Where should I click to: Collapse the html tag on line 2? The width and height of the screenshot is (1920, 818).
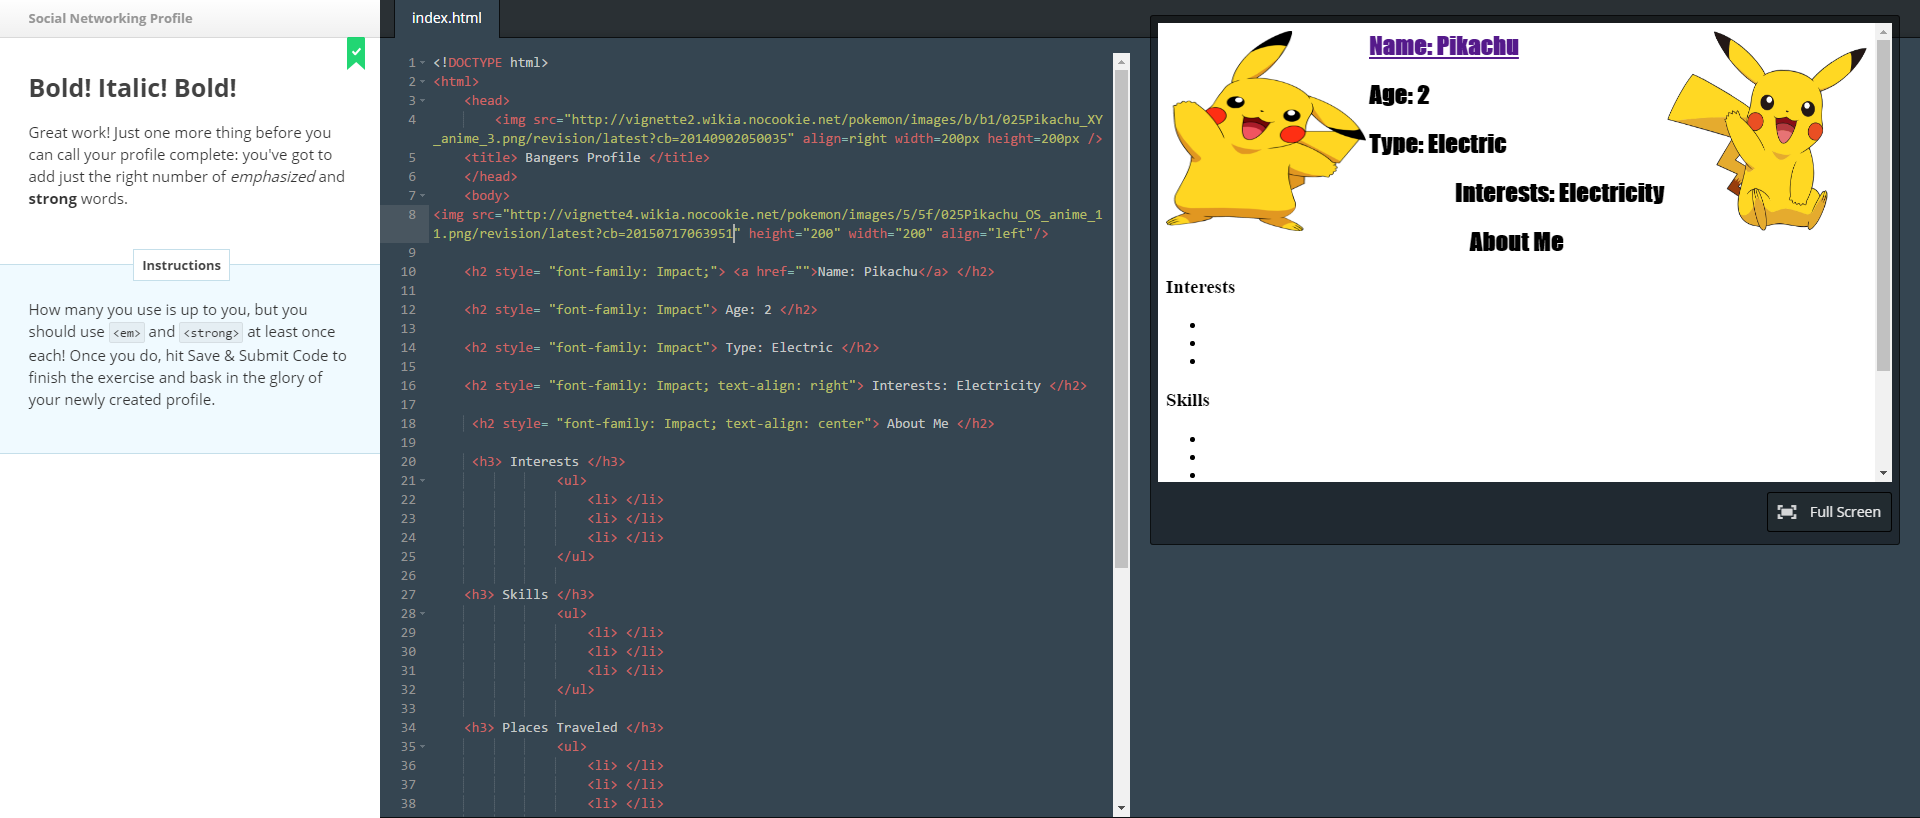click(x=423, y=82)
